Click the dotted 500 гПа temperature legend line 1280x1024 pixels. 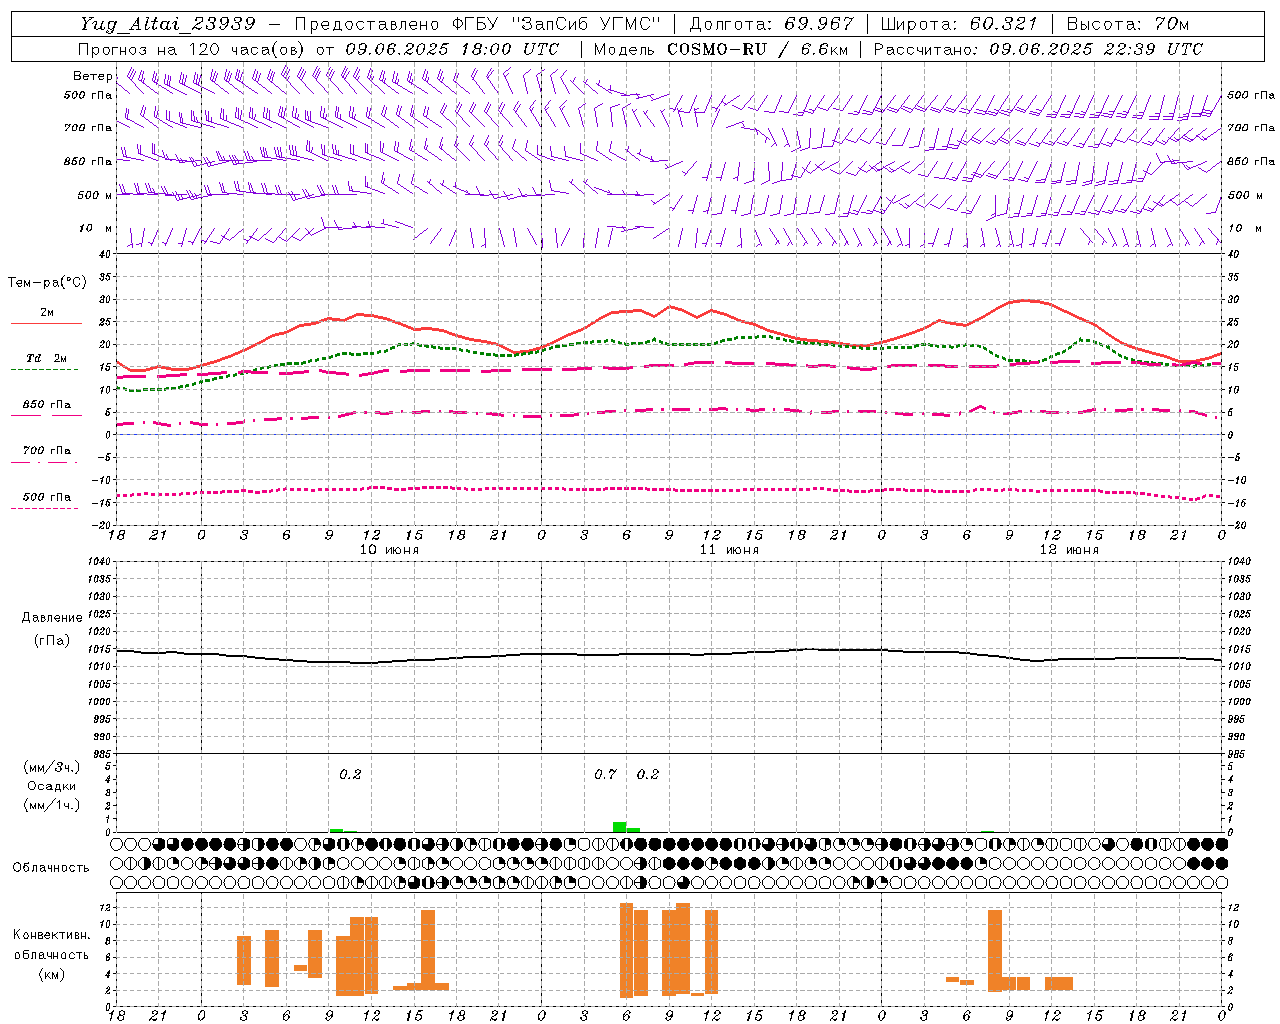[x=44, y=509]
